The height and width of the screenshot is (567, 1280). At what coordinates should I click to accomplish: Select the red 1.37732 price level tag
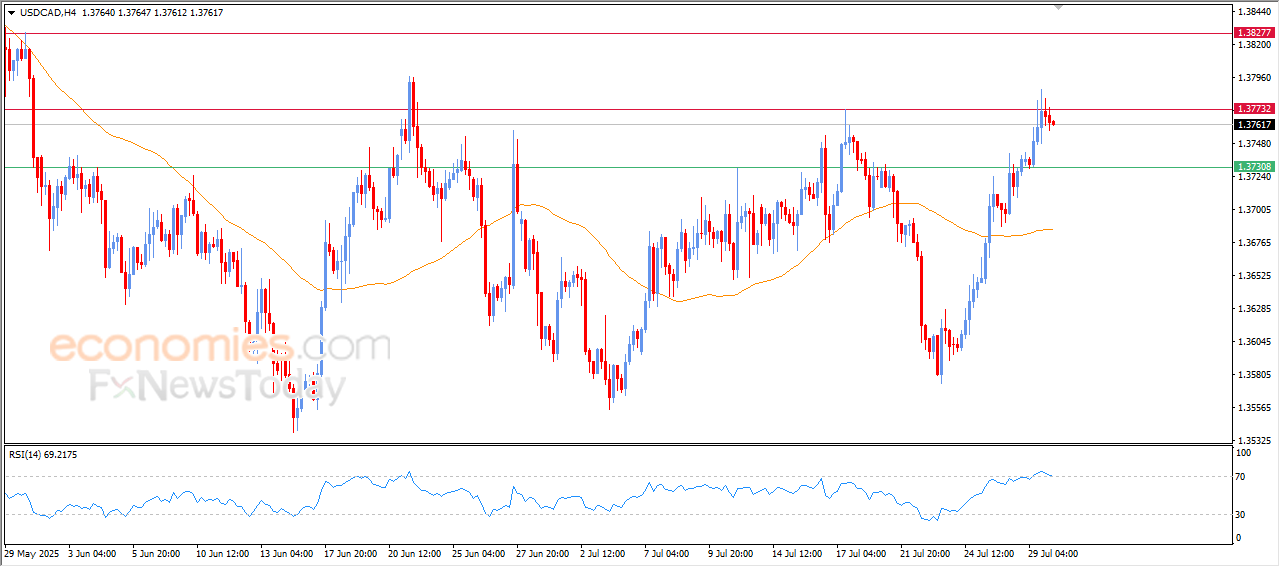click(1254, 109)
